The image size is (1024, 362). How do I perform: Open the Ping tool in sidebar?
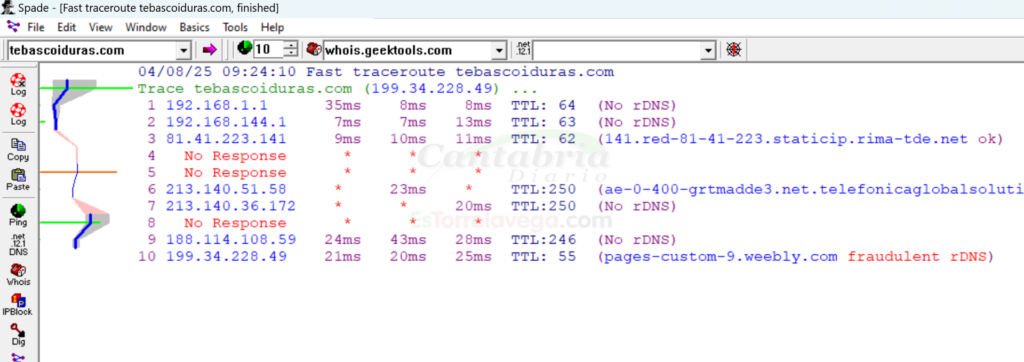[x=18, y=214]
